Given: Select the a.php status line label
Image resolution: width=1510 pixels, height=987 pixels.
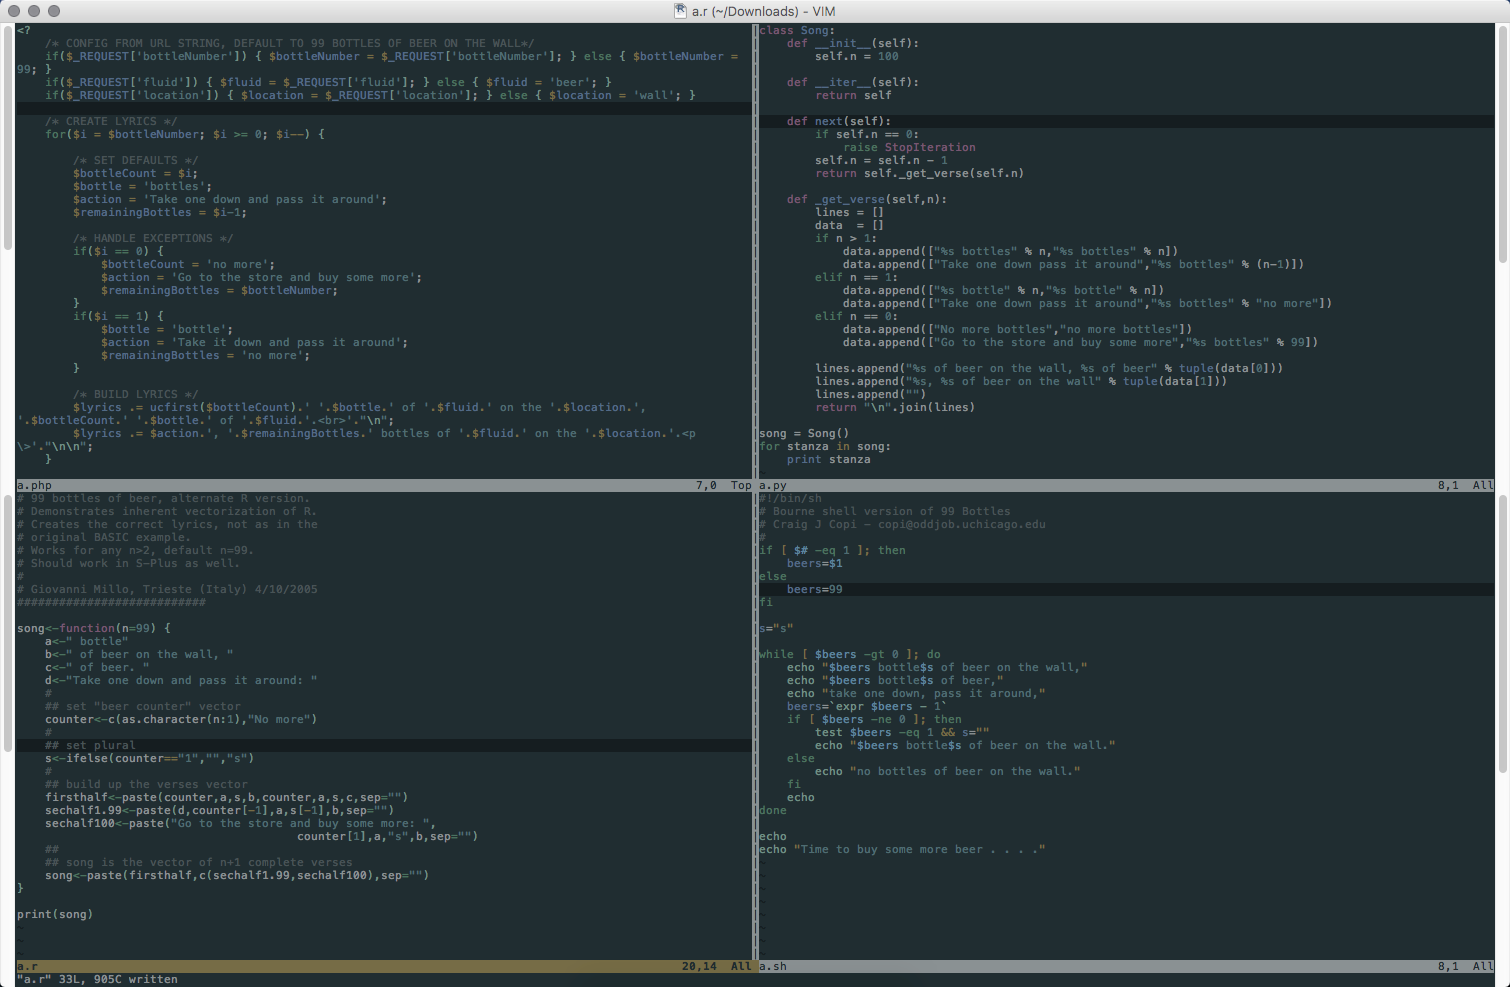Looking at the screenshot, I should pyautogui.click(x=35, y=485).
